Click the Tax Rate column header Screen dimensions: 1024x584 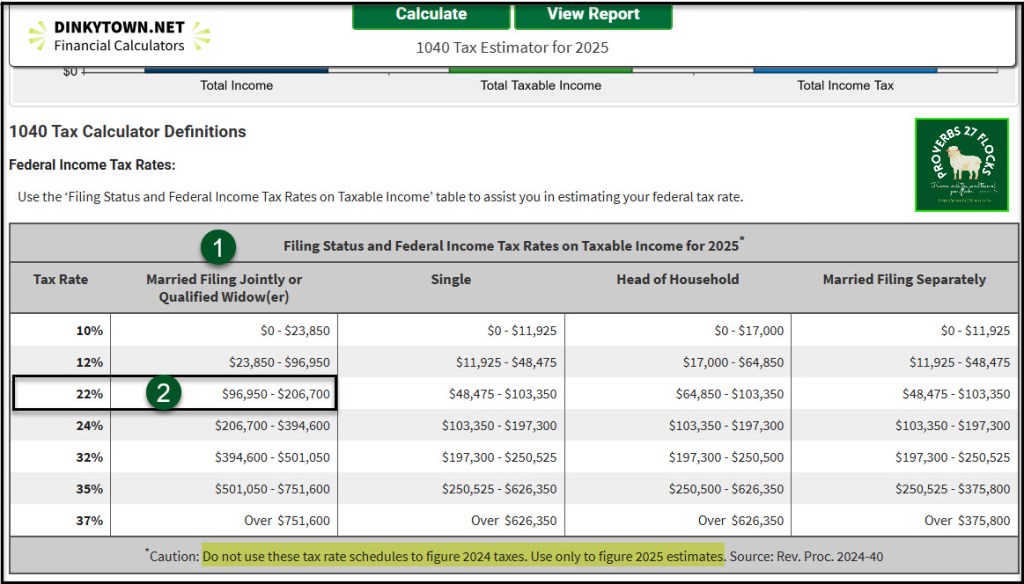[61, 280]
